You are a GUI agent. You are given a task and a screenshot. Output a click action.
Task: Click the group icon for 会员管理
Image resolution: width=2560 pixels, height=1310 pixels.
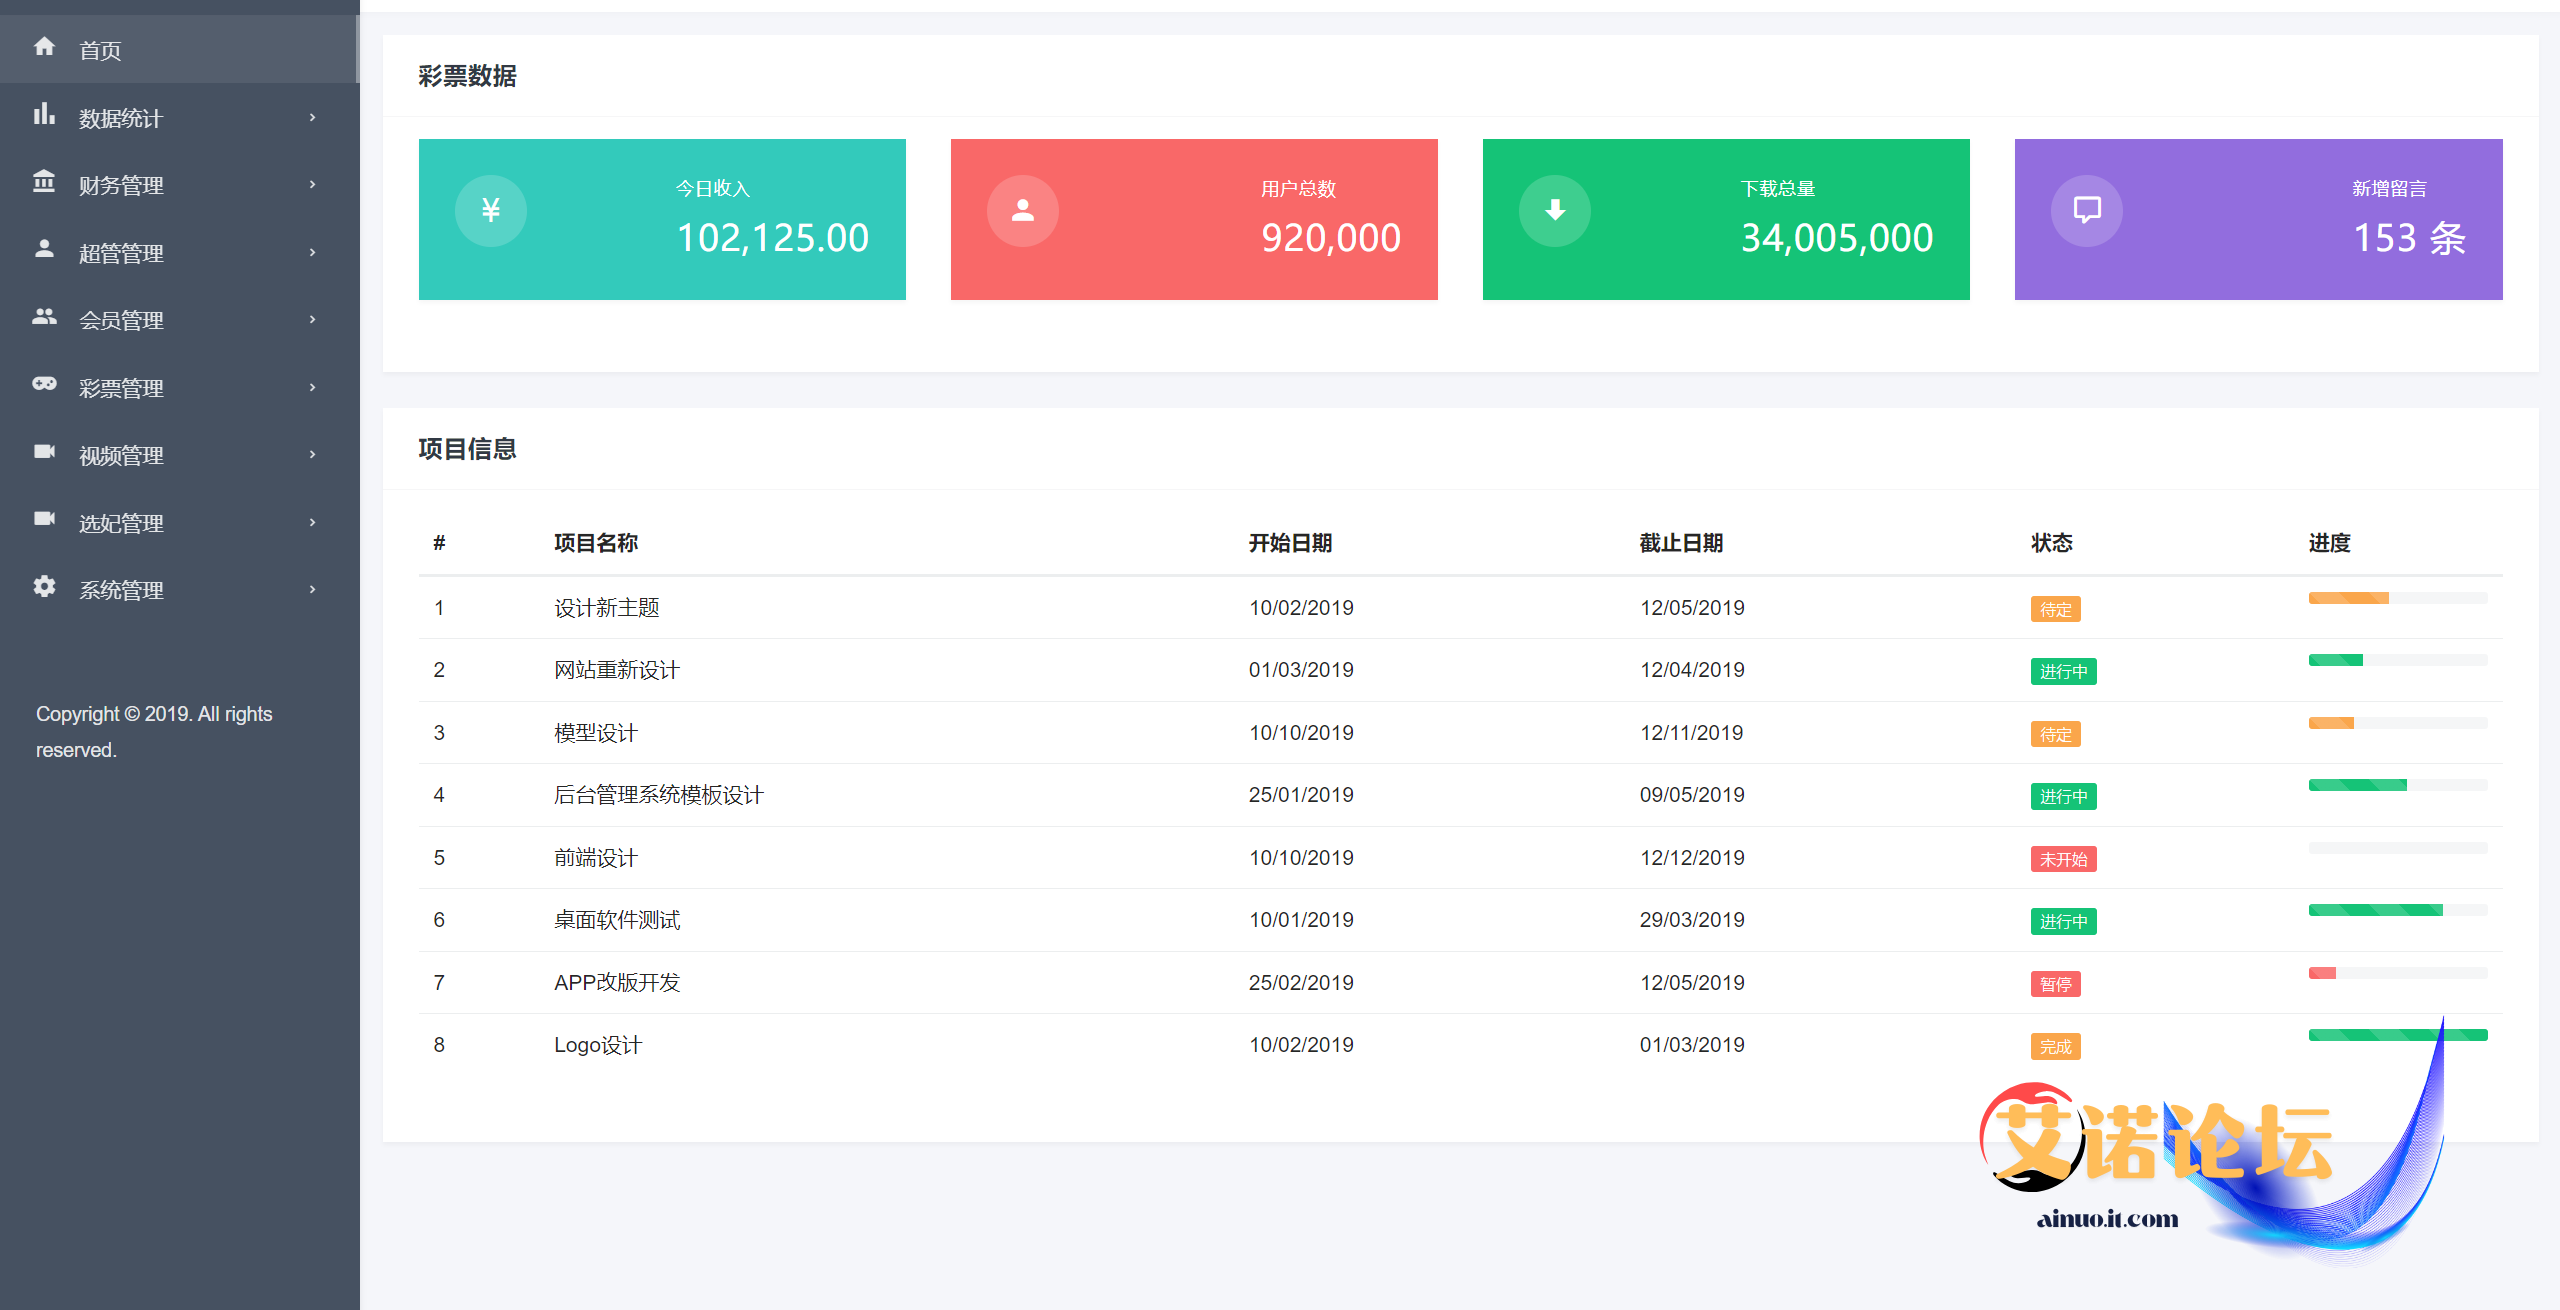tap(44, 316)
